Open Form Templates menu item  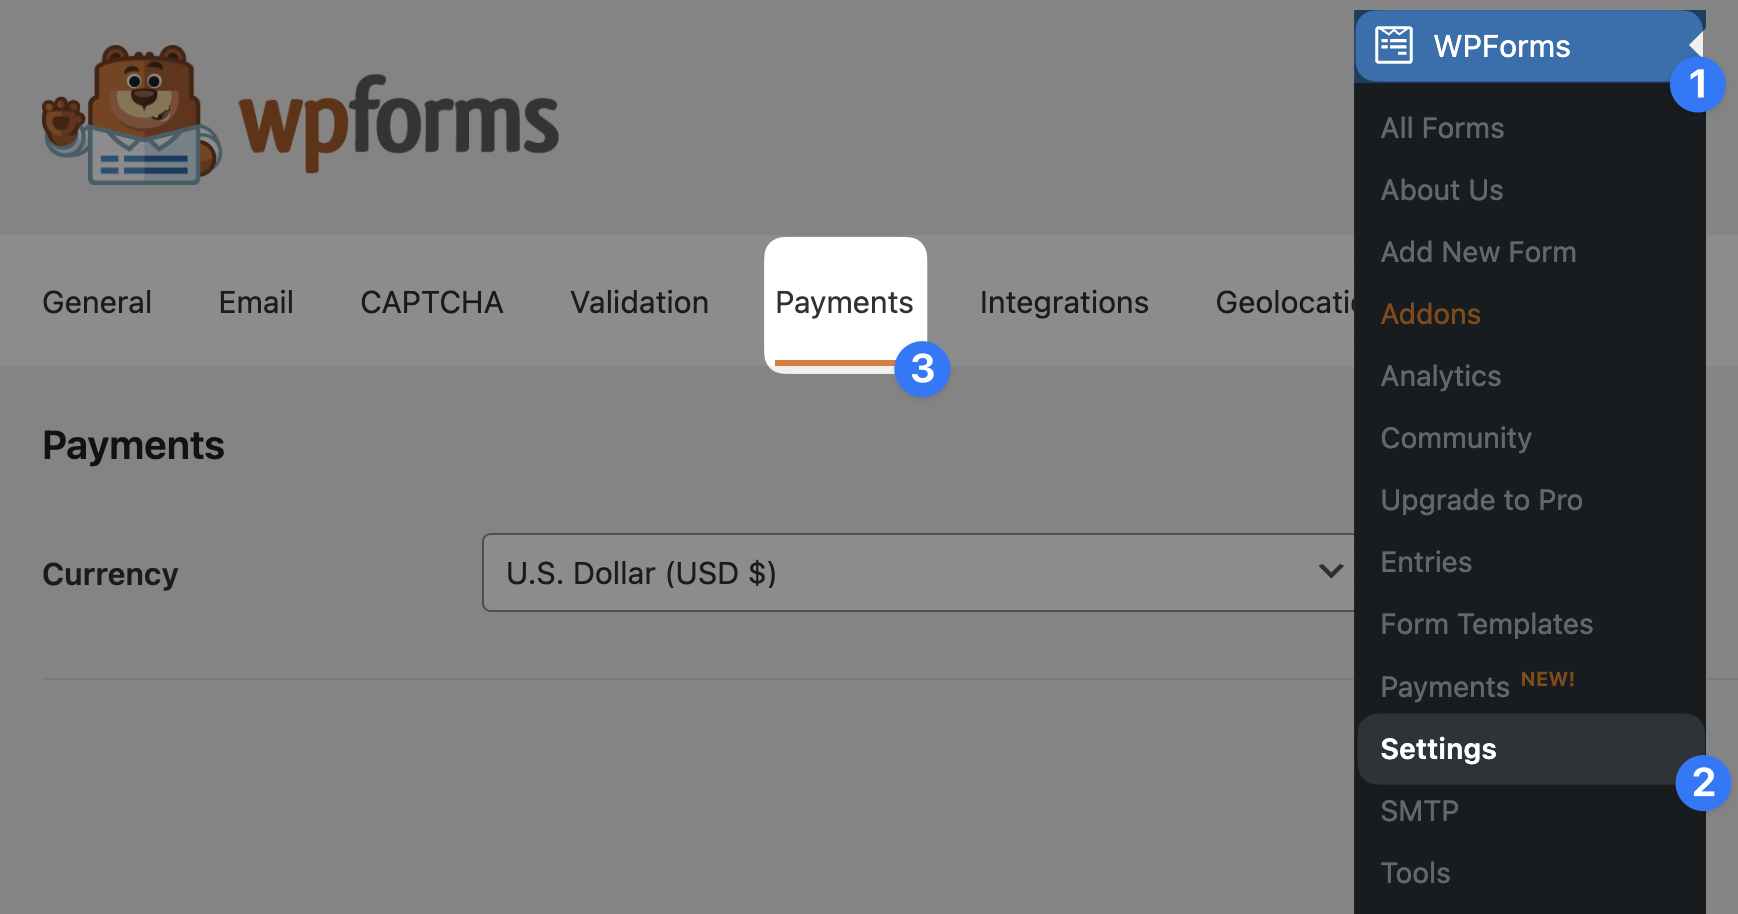click(1486, 624)
